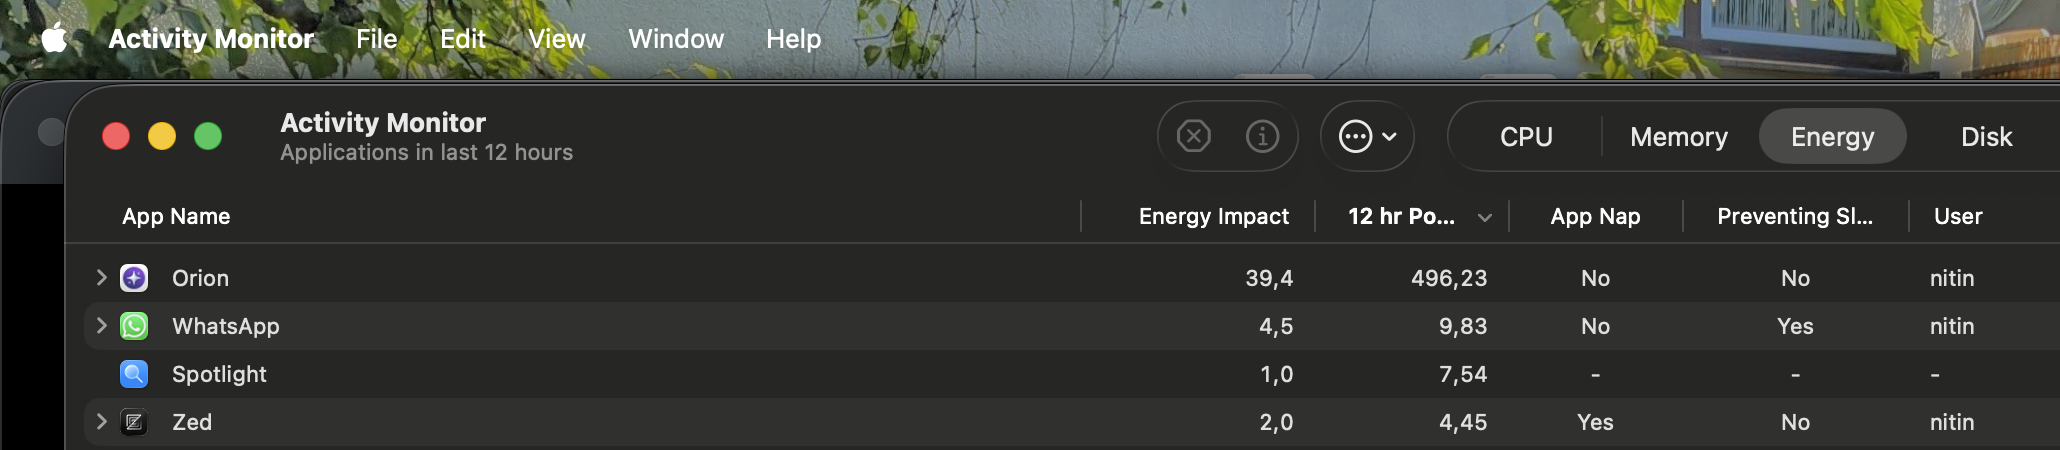Expand the Zed process row
The height and width of the screenshot is (450, 2060).
(101, 421)
